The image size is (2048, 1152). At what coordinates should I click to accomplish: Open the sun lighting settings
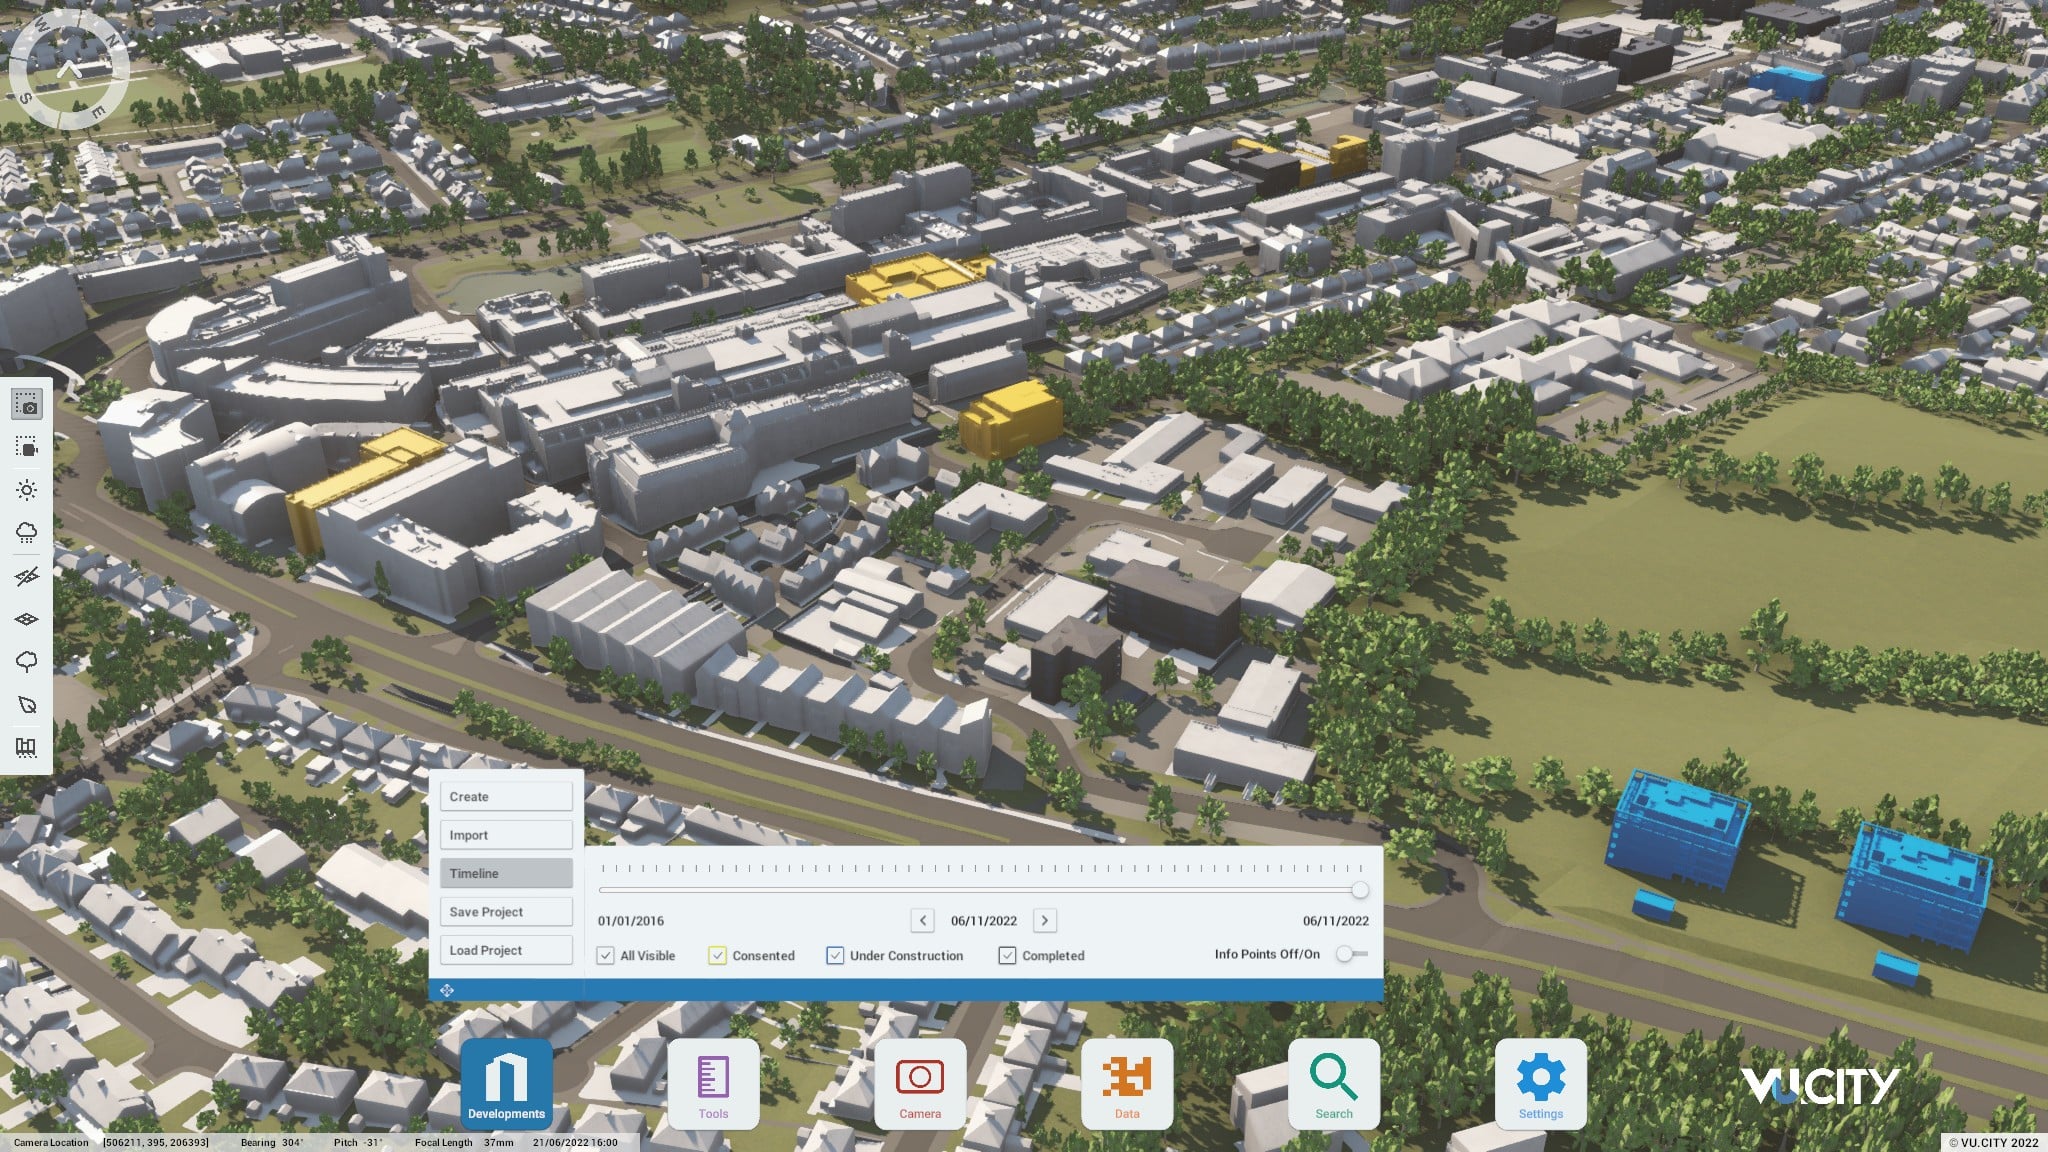(x=27, y=490)
